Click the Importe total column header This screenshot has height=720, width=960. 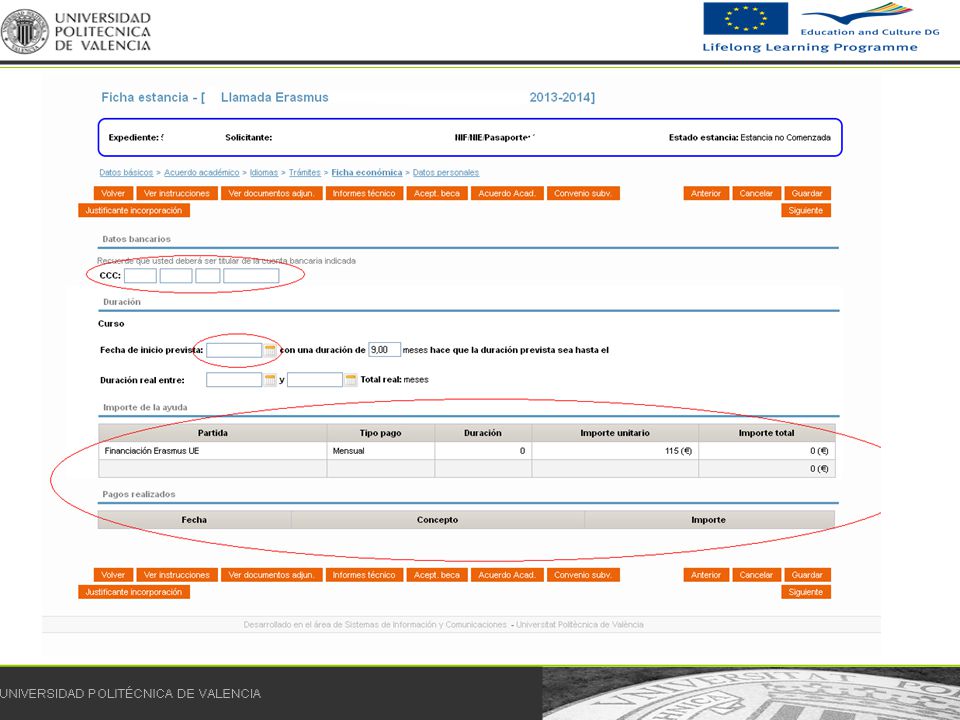767,433
